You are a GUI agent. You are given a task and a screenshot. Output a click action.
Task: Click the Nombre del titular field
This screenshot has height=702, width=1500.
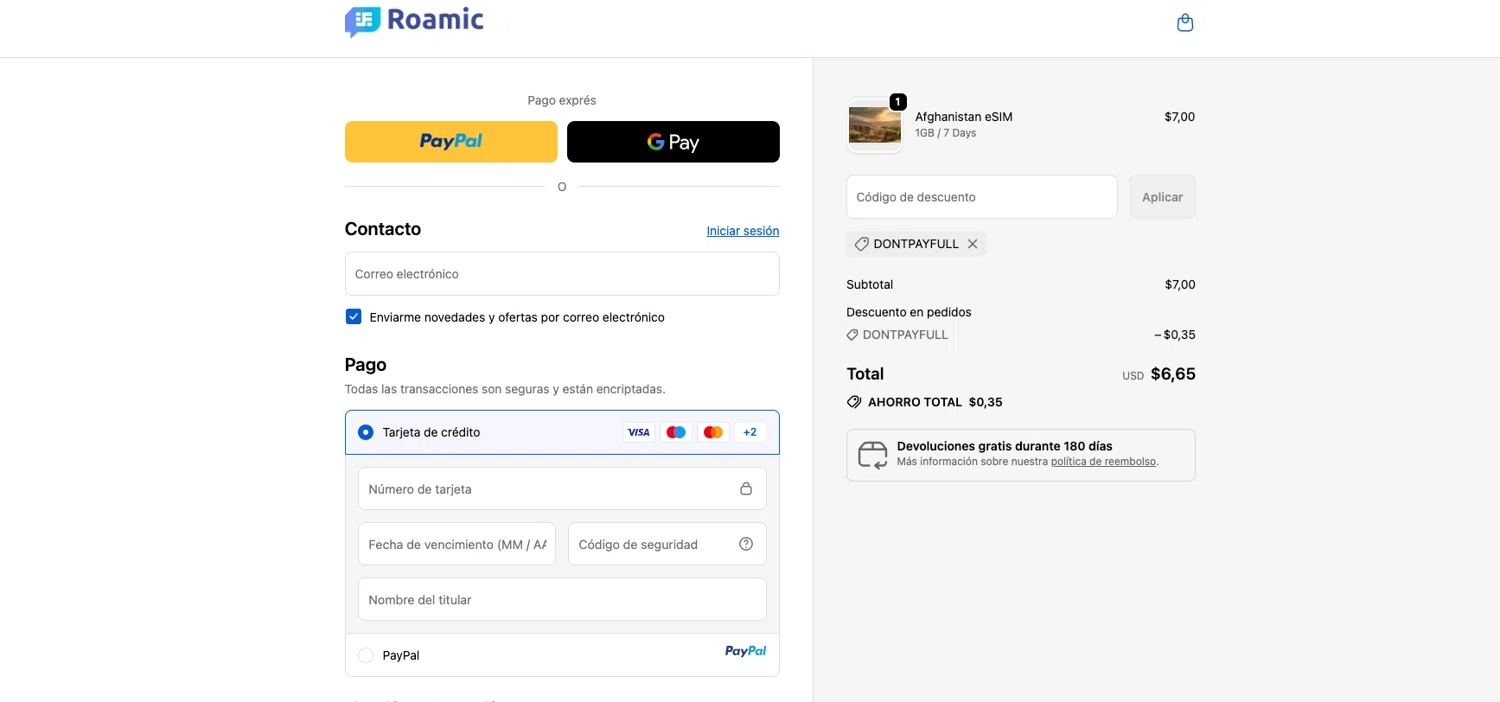(x=562, y=599)
